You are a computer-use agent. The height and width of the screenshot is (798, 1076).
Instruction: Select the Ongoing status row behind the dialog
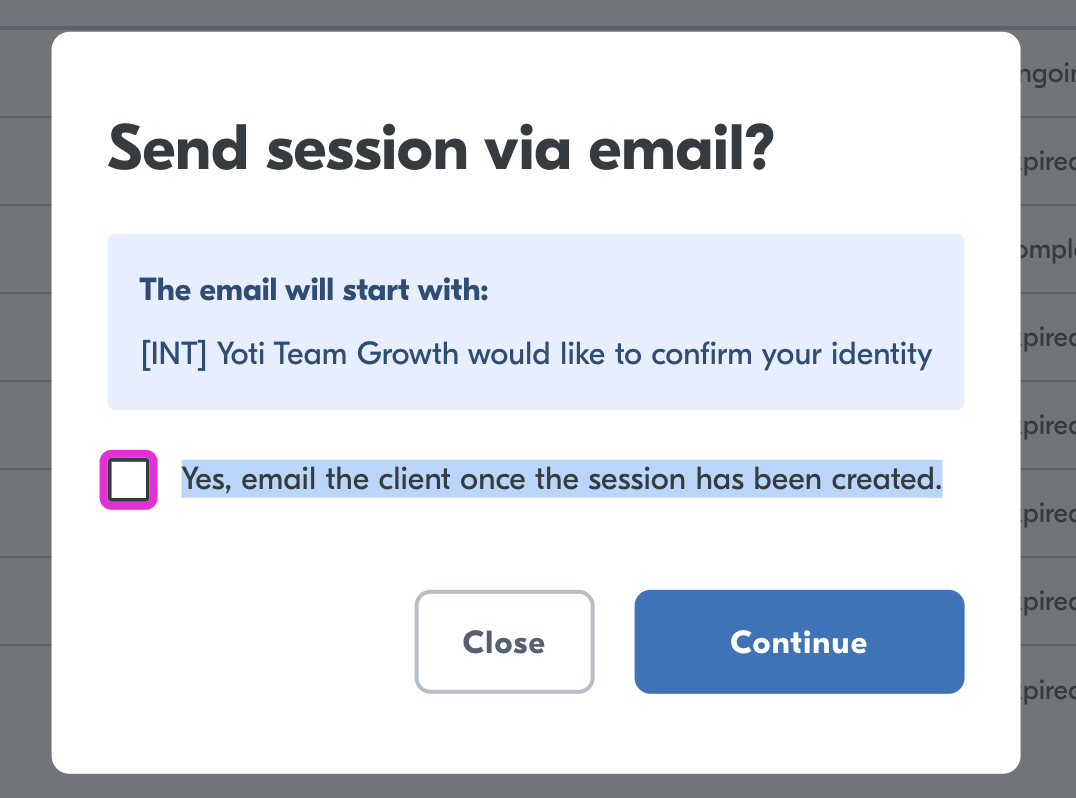pos(1047,74)
